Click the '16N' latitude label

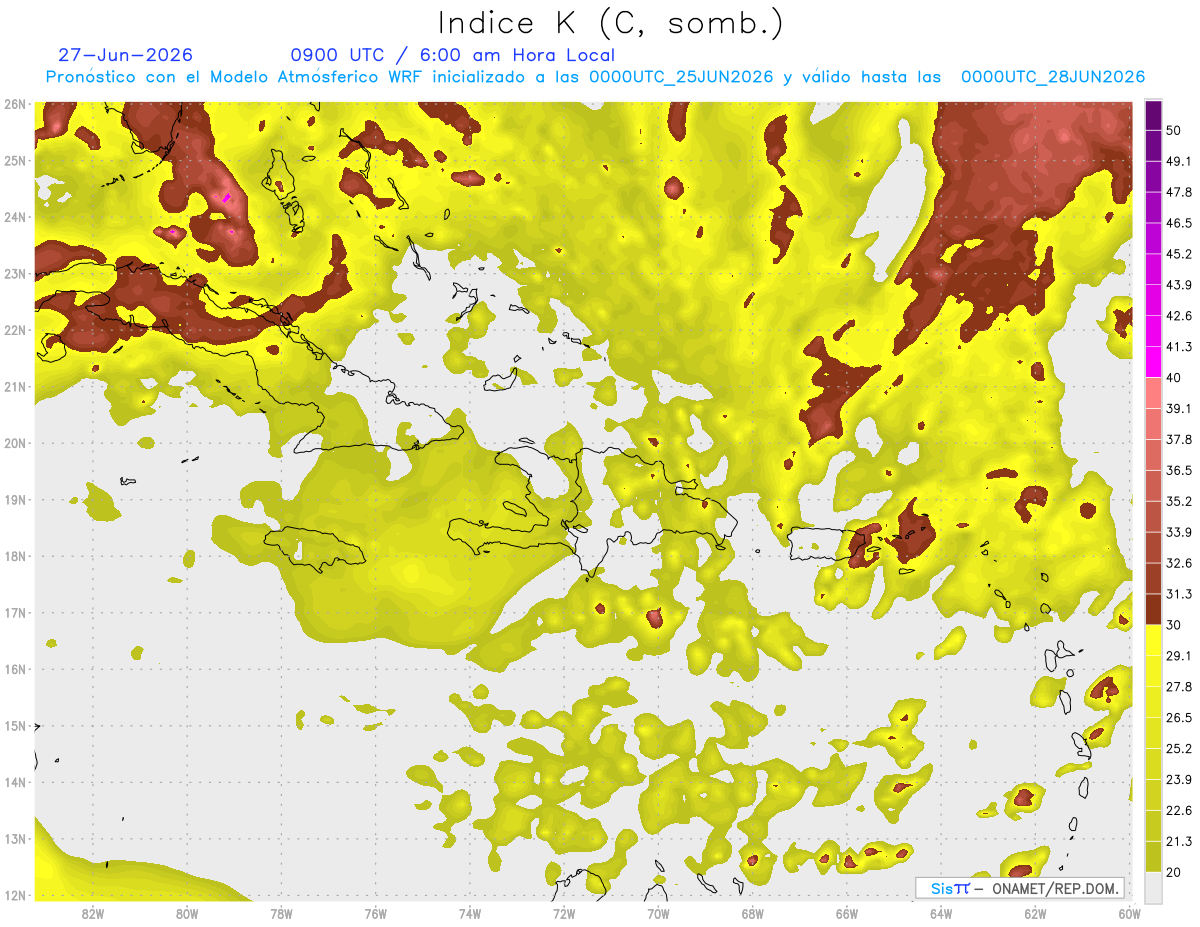click(x=15, y=669)
